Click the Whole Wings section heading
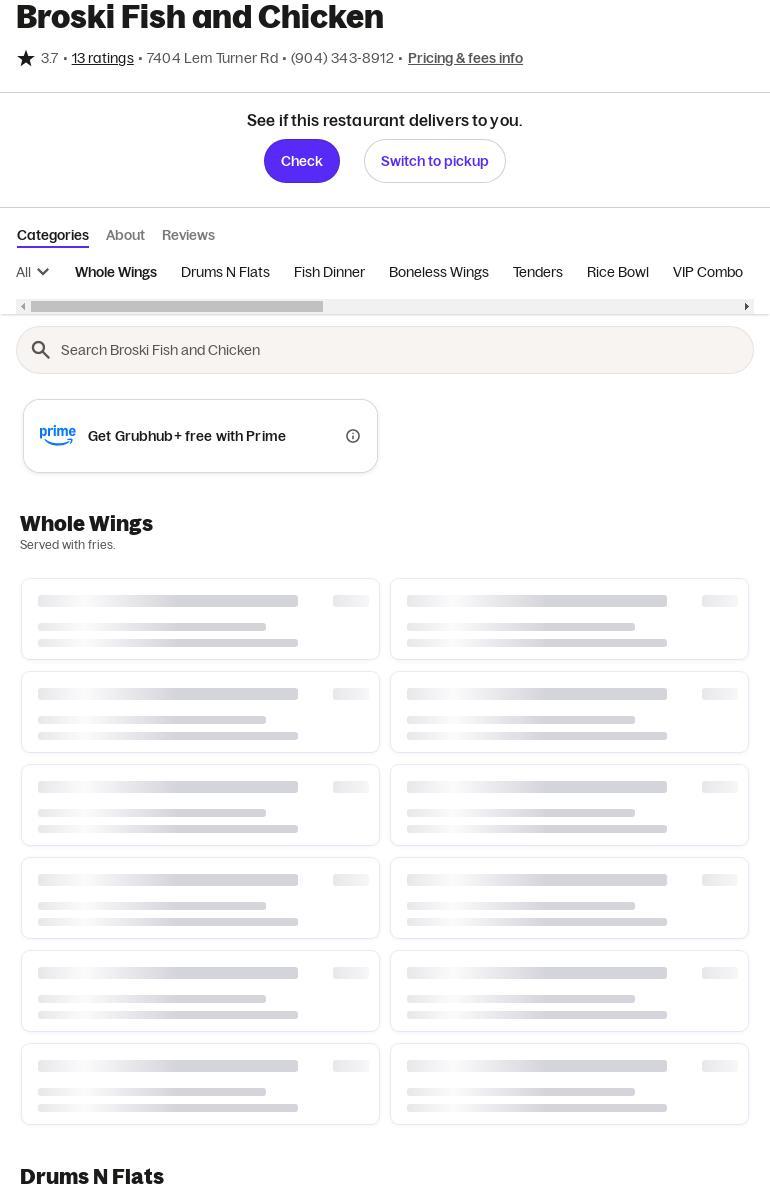The width and height of the screenshot is (770, 1203). pyautogui.click(x=86, y=524)
